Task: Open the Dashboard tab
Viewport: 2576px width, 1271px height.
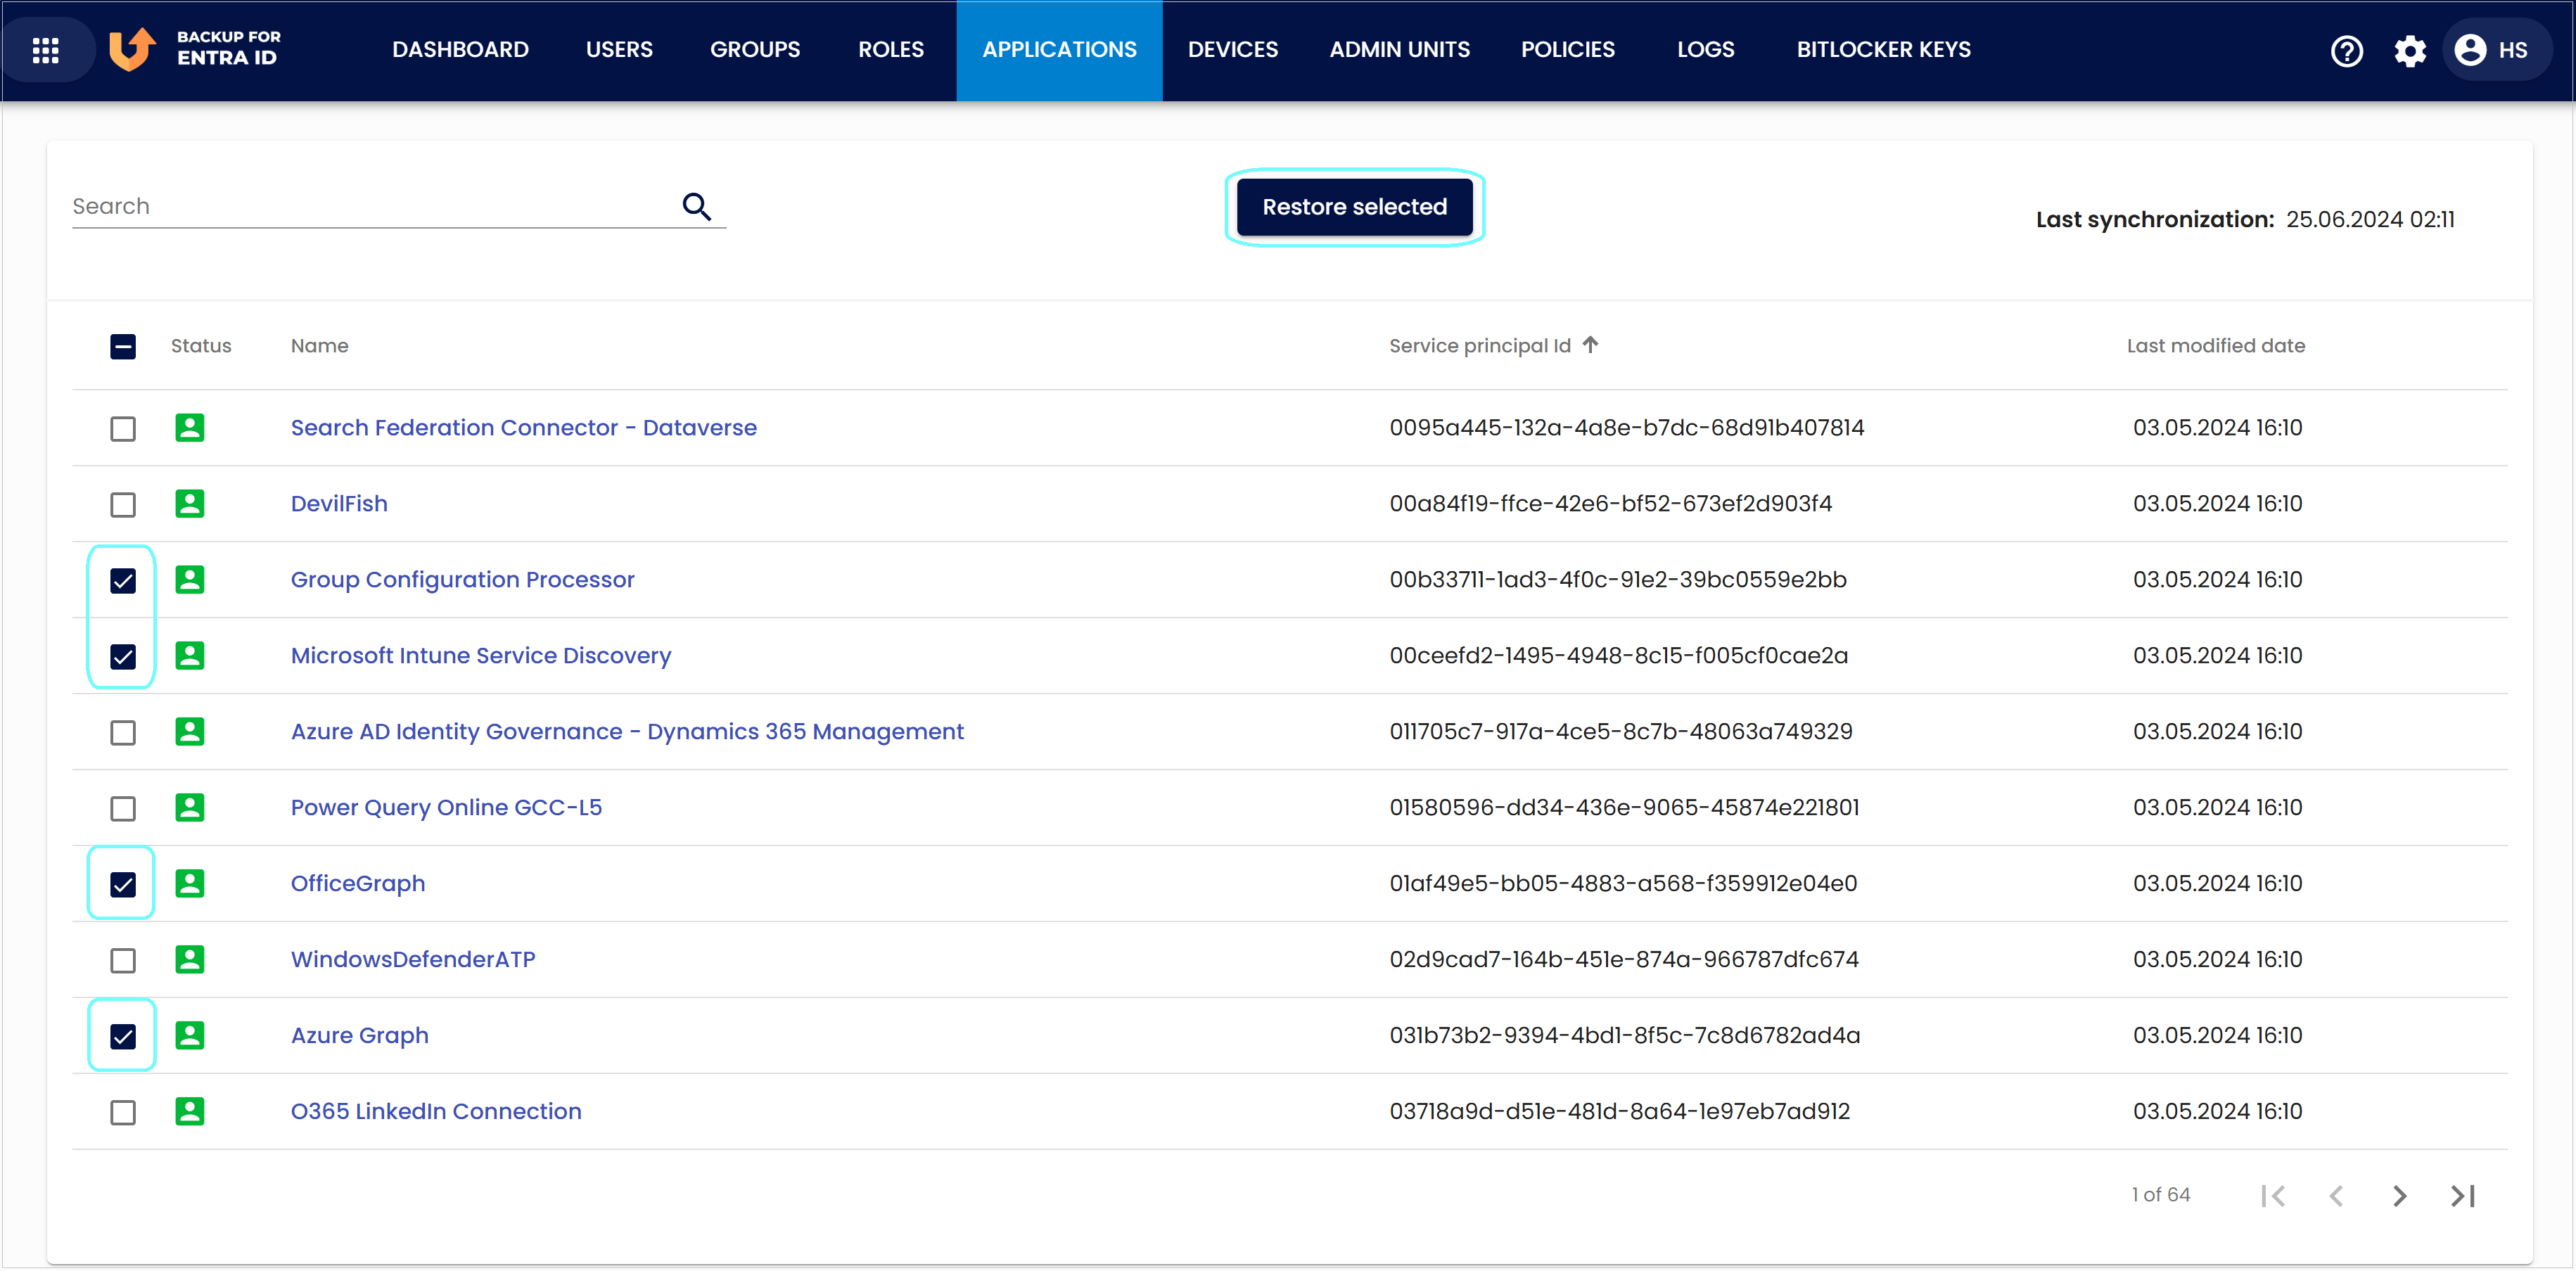Action: point(460,50)
